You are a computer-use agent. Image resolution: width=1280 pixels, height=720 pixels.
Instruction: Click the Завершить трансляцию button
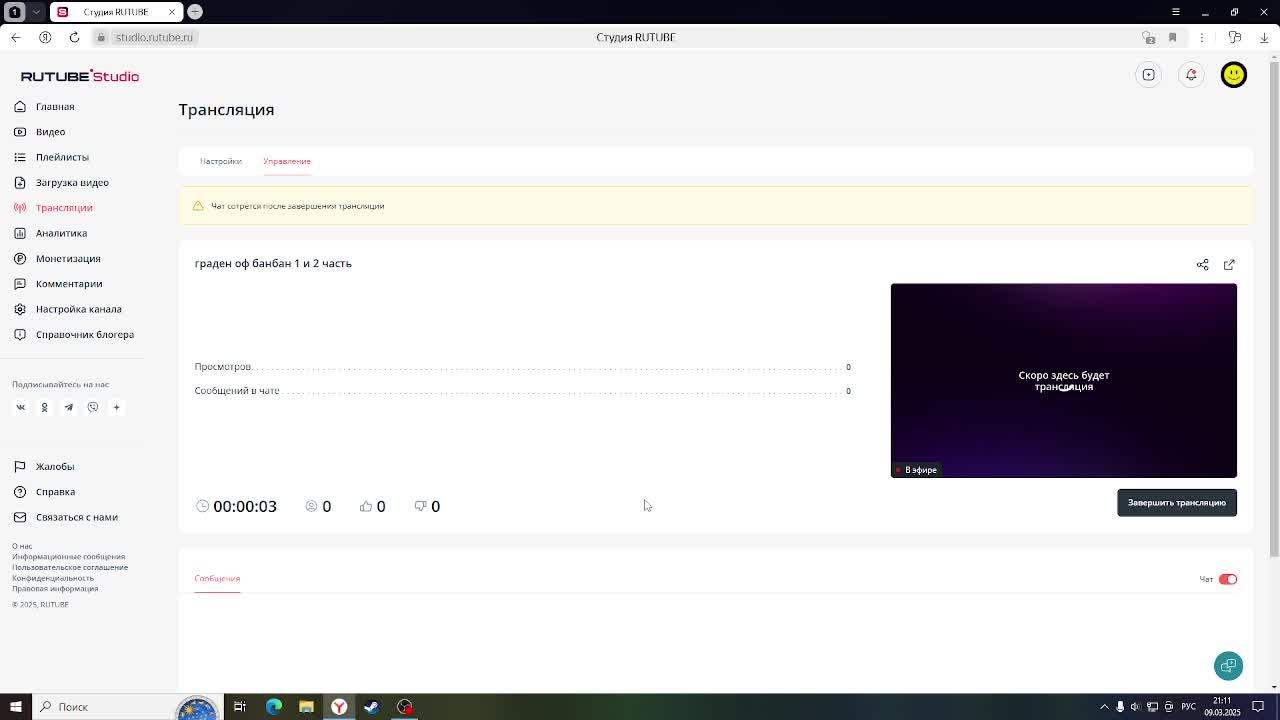1177,503
